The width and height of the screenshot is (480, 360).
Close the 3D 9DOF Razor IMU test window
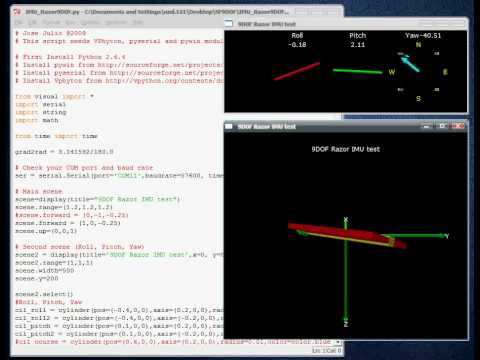point(459,126)
